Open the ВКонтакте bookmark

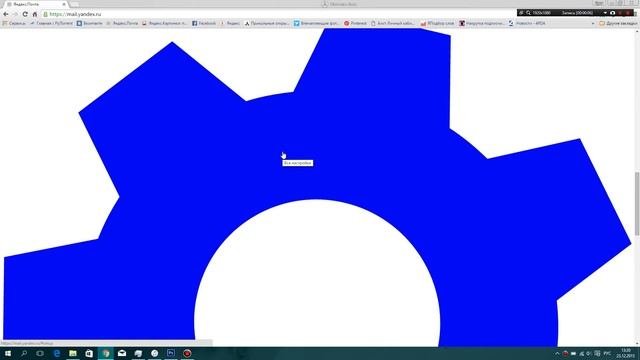click(89, 24)
